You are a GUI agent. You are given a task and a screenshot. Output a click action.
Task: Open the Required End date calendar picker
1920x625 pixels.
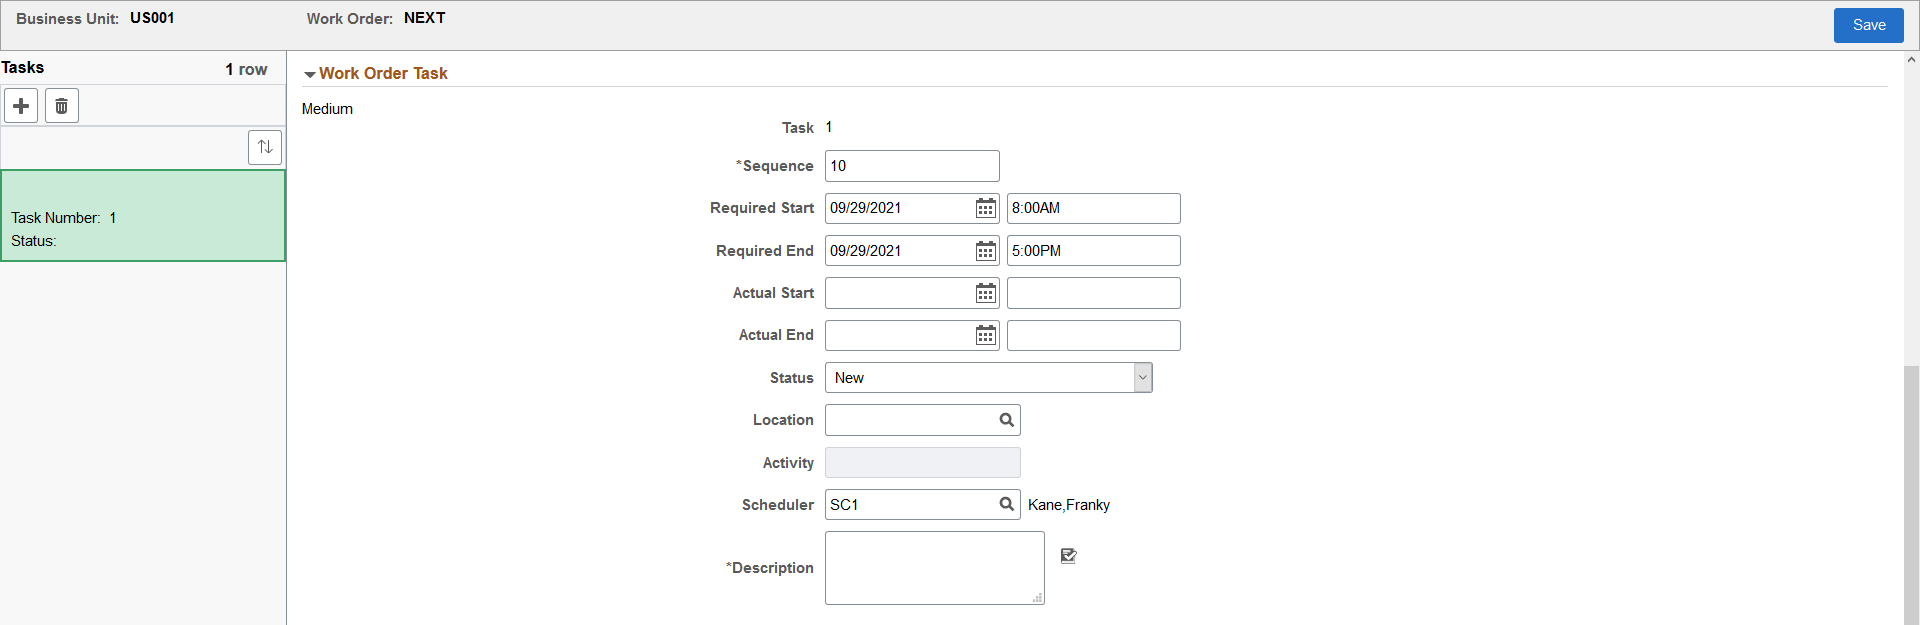click(986, 251)
